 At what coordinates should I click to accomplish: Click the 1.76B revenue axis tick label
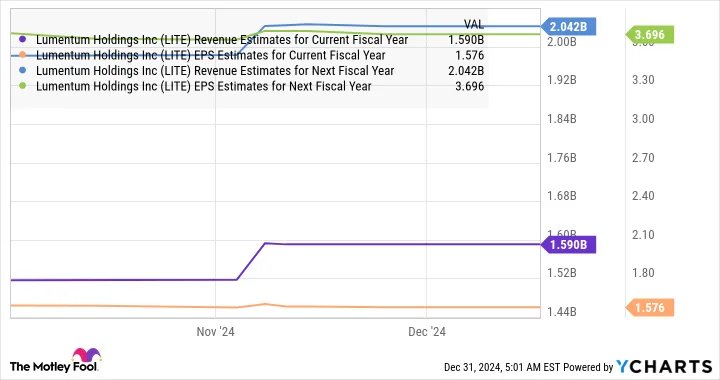[x=562, y=158]
